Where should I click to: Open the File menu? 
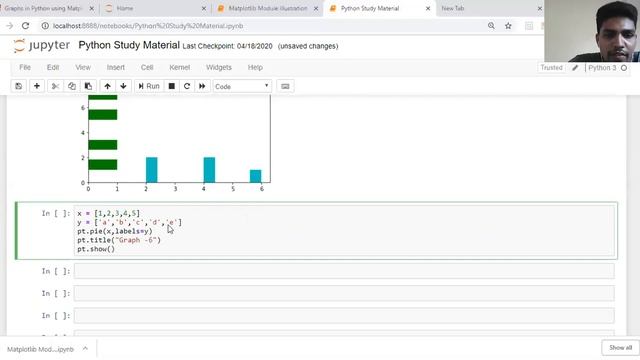click(25, 67)
